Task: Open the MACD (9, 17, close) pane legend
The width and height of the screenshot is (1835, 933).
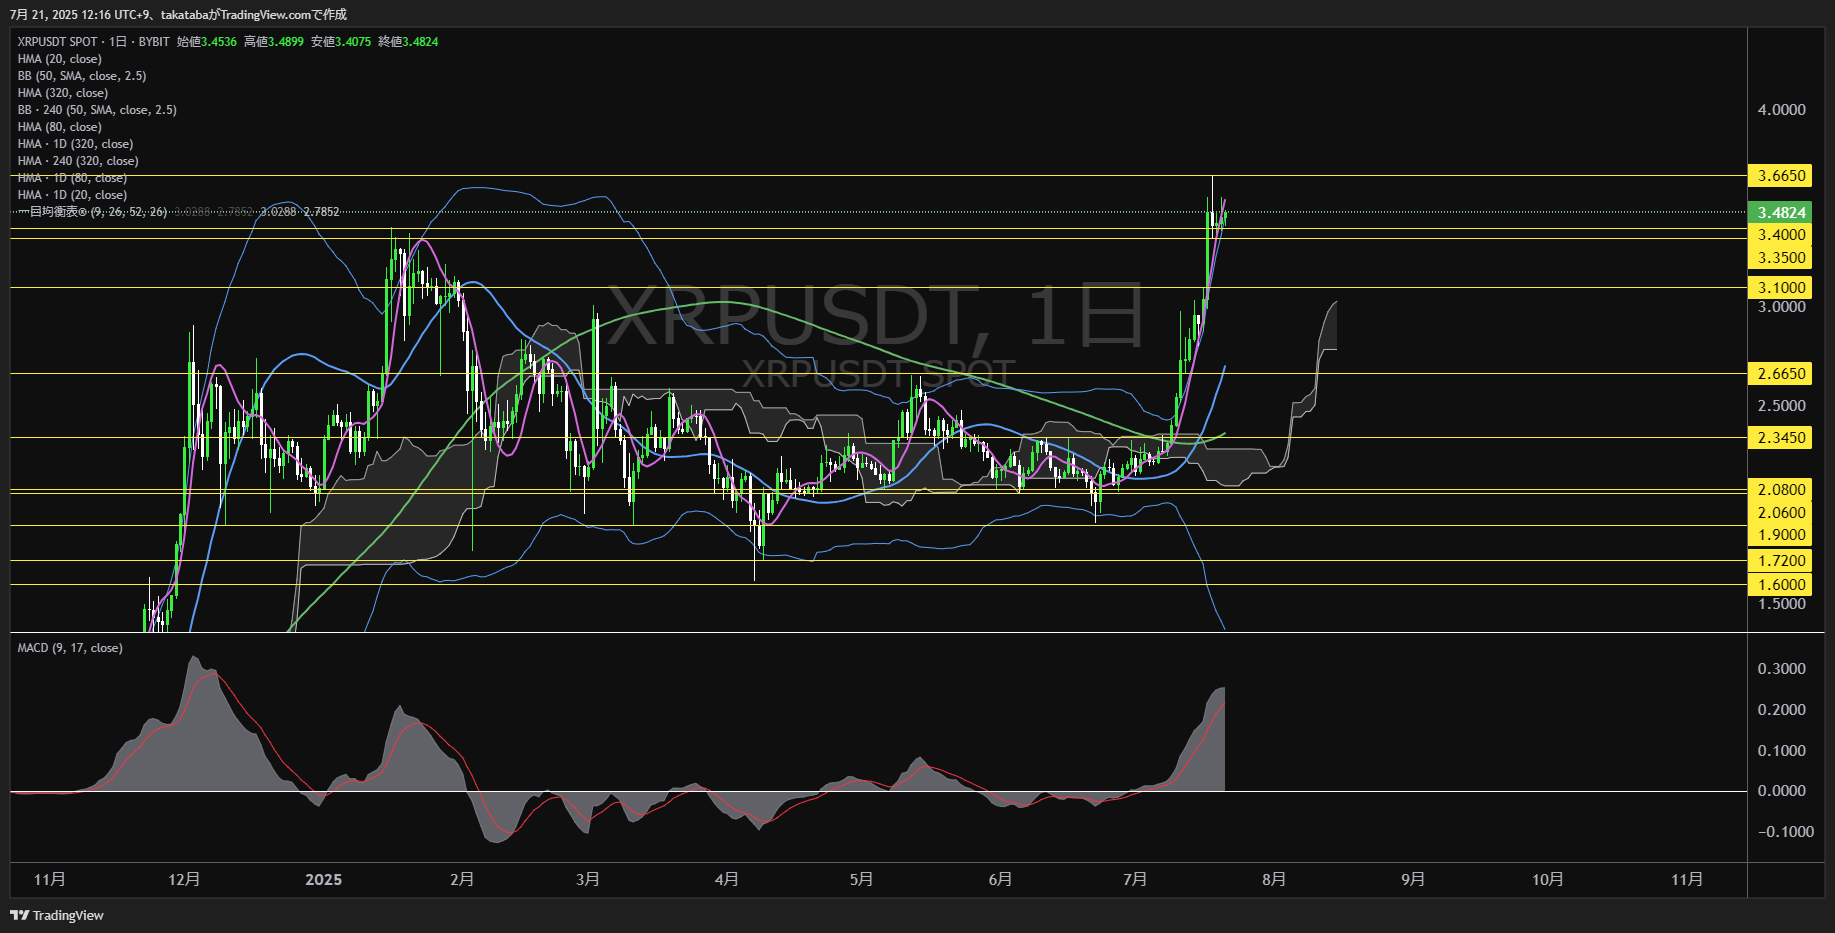Action: 70,648
